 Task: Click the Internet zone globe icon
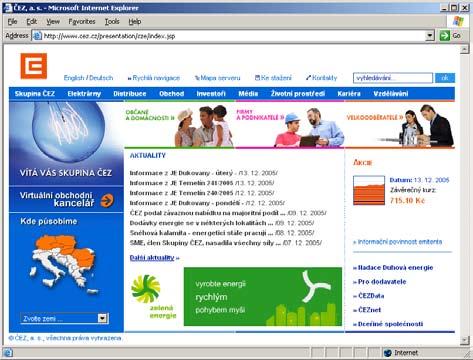coord(387,353)
